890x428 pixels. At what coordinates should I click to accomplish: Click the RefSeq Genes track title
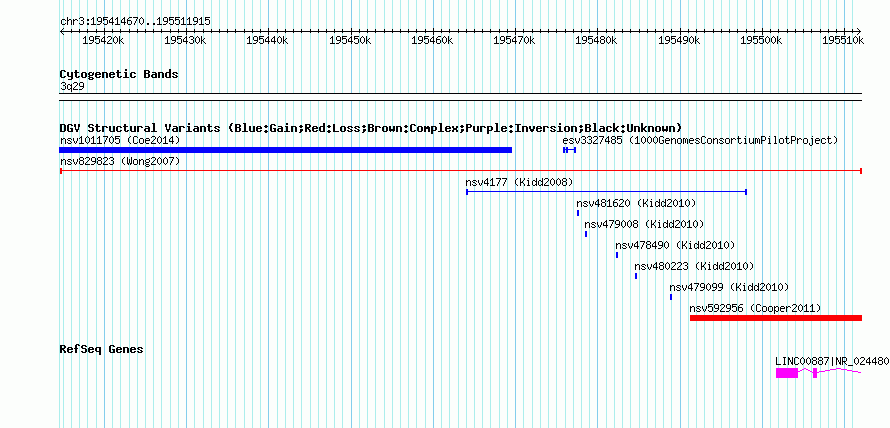pyautogui.click(x=102, y=349)
